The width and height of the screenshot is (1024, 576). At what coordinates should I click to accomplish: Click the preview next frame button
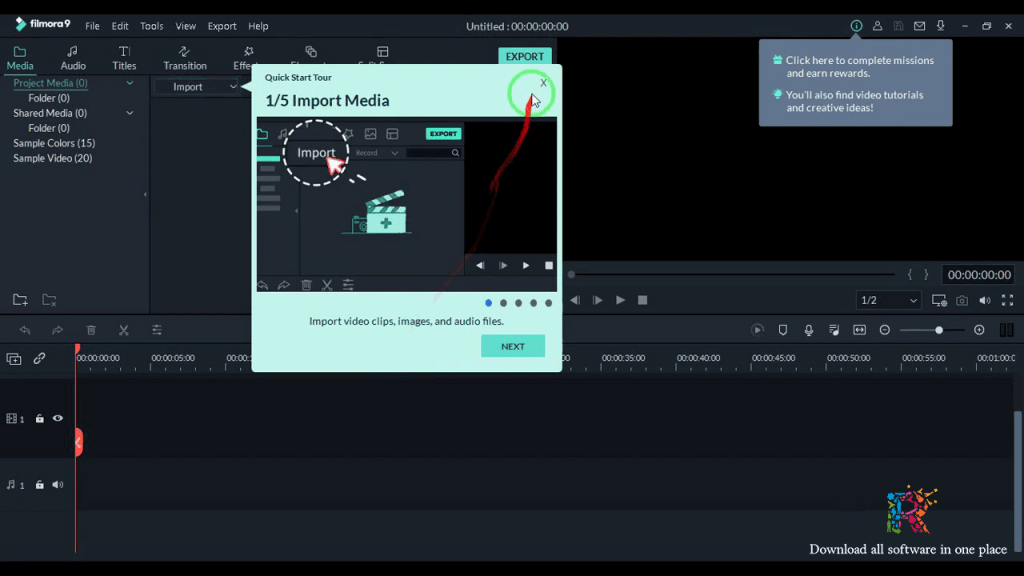(x=597, y=300)
